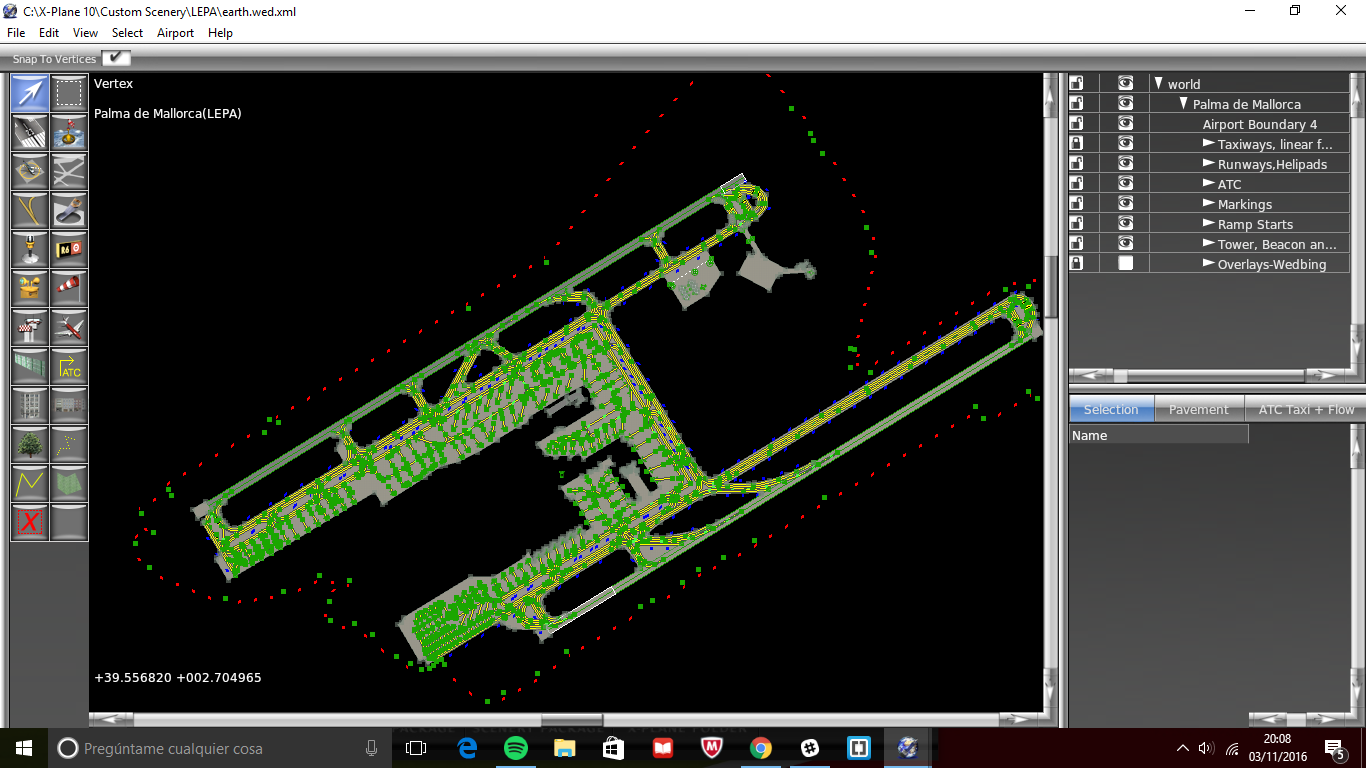Open the Help menu
Viewport: 1366px width, 768px height.
pyautogui.click(x=220, y=33)
